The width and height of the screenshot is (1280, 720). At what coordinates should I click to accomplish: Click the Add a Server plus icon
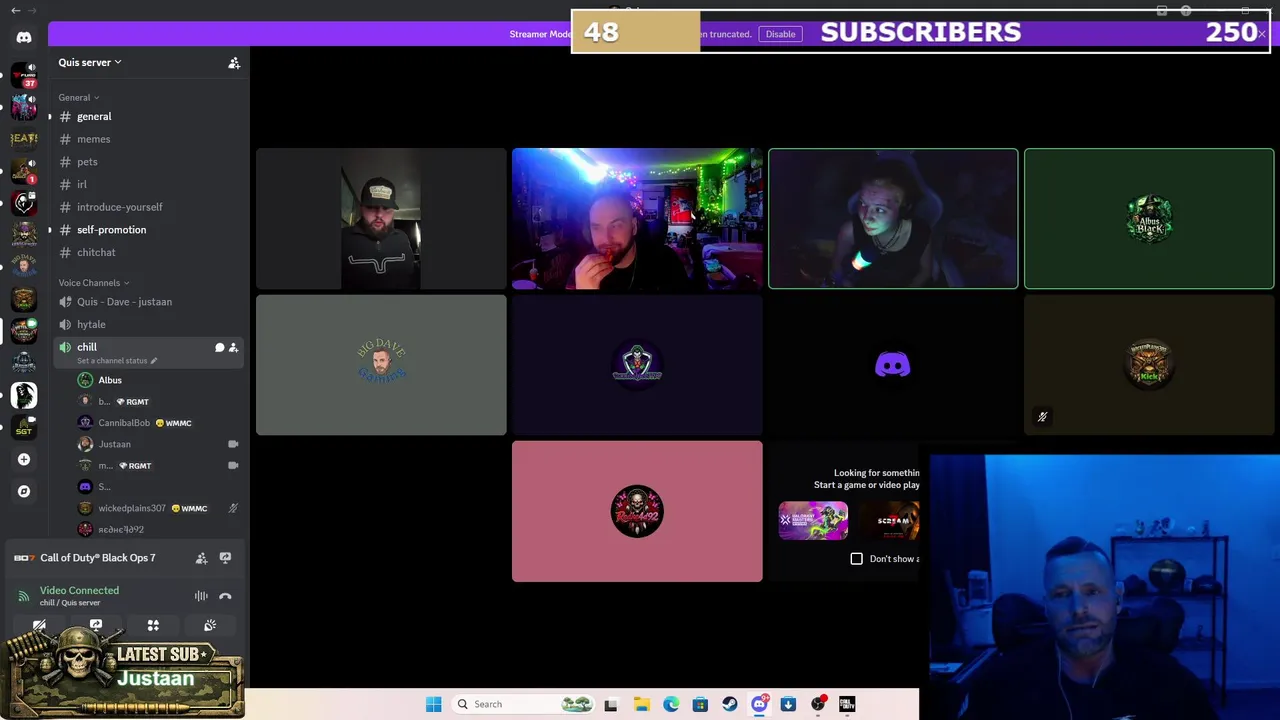click(24, 459)
